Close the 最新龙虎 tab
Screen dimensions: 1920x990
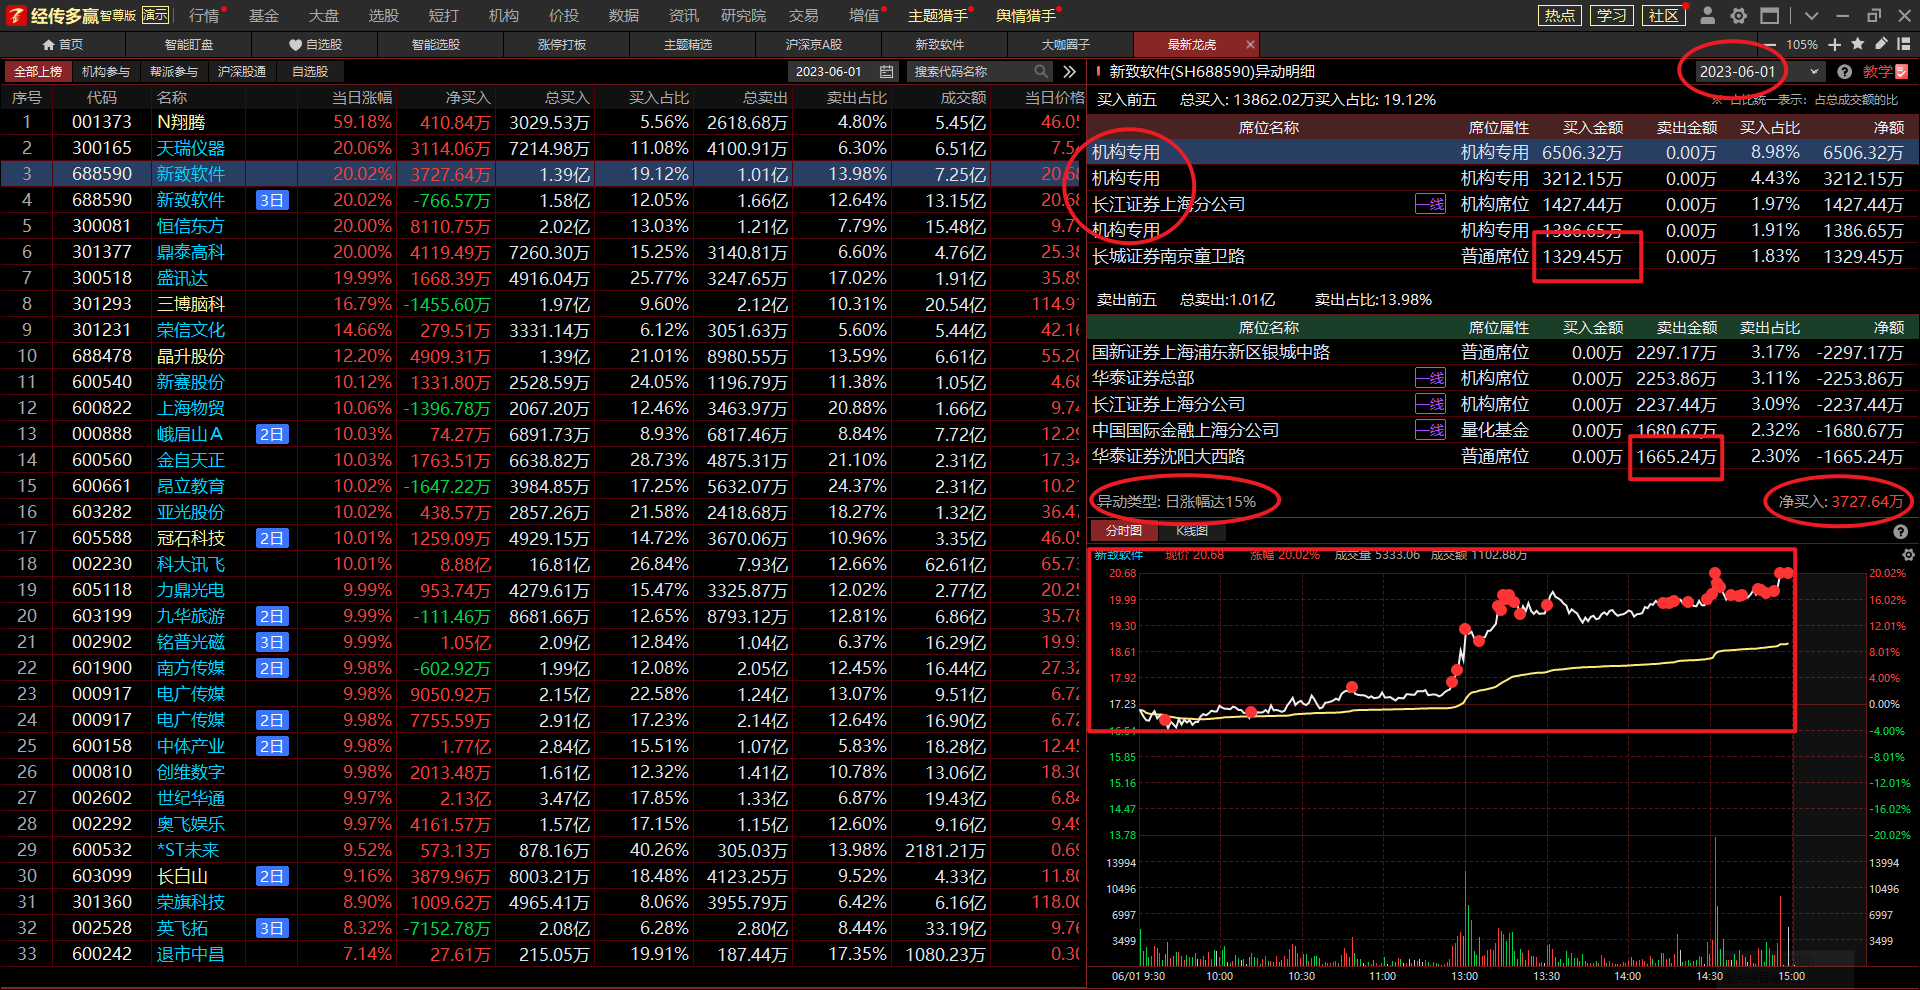coord(1250,45)
